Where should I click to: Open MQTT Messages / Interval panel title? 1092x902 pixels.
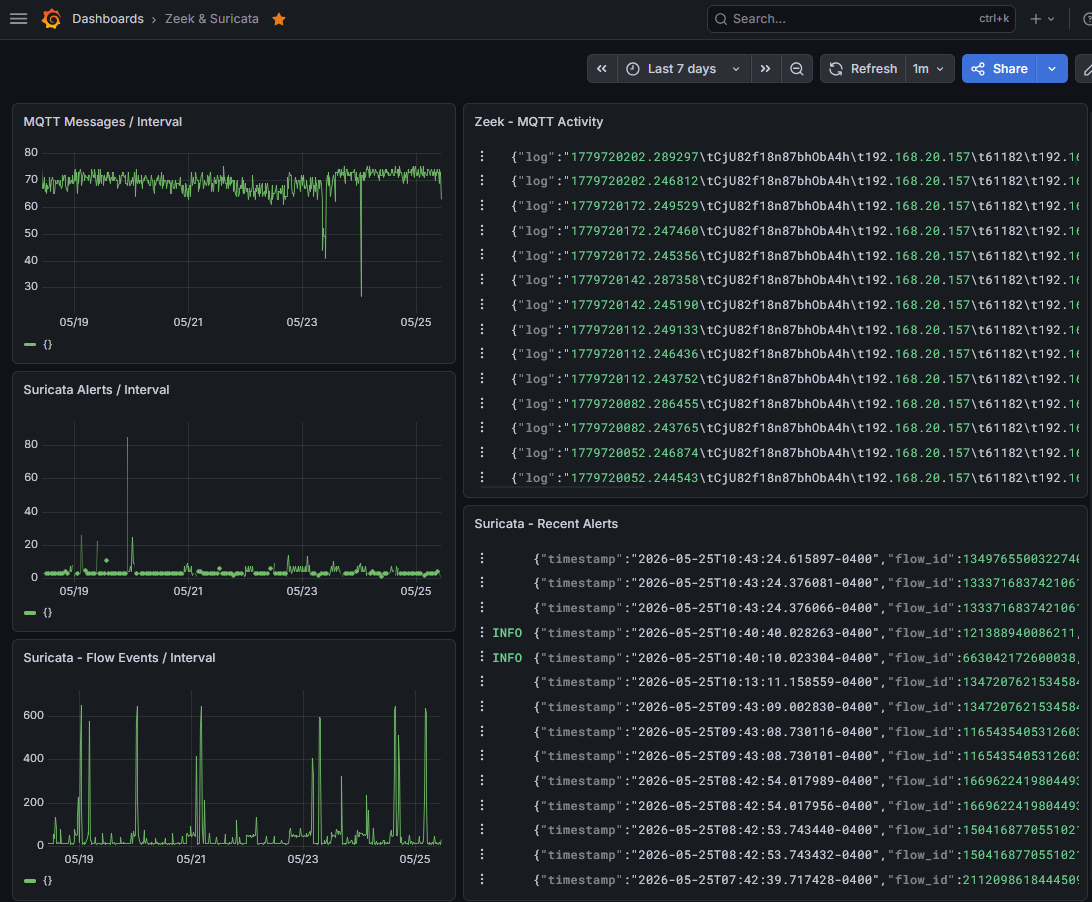(102, 121)
